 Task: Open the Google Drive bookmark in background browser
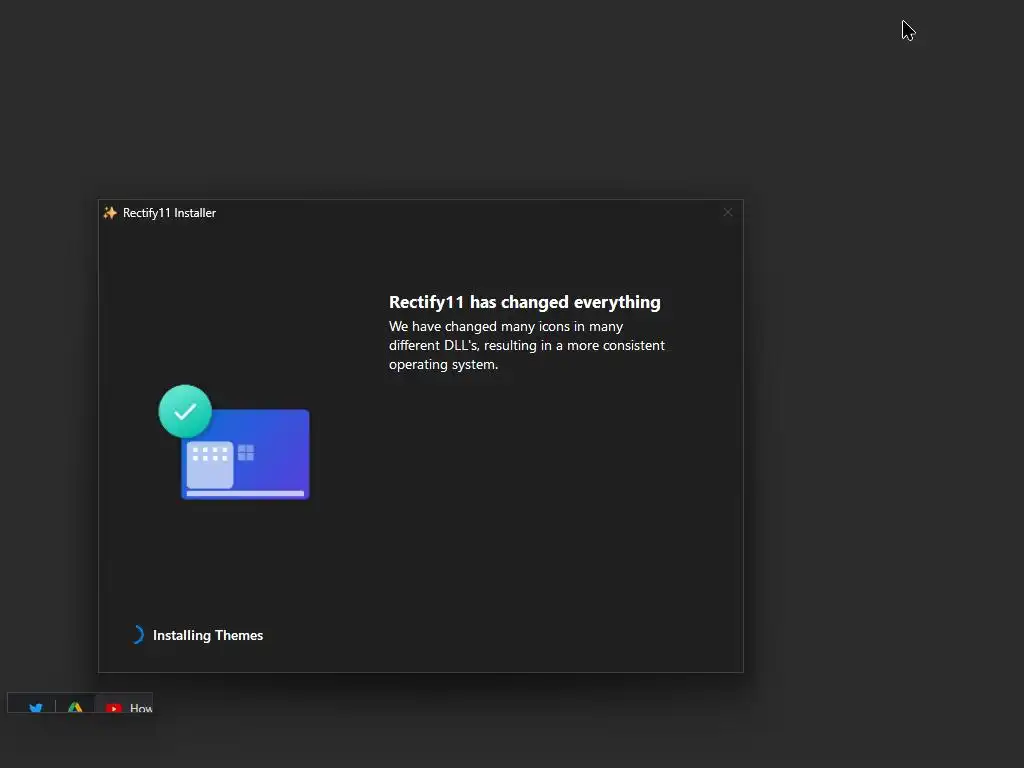75,708
